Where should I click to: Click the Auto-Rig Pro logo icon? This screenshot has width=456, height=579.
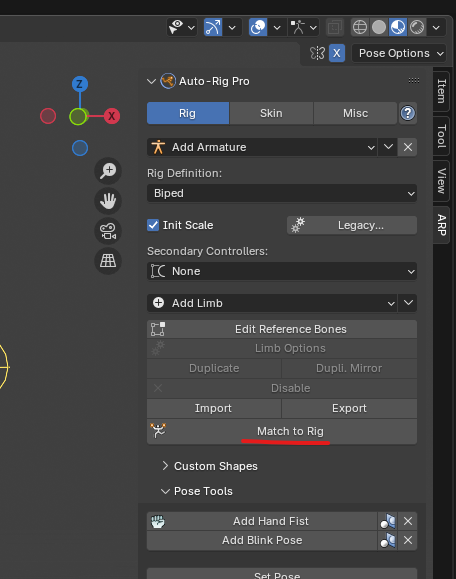pos(168,81)
